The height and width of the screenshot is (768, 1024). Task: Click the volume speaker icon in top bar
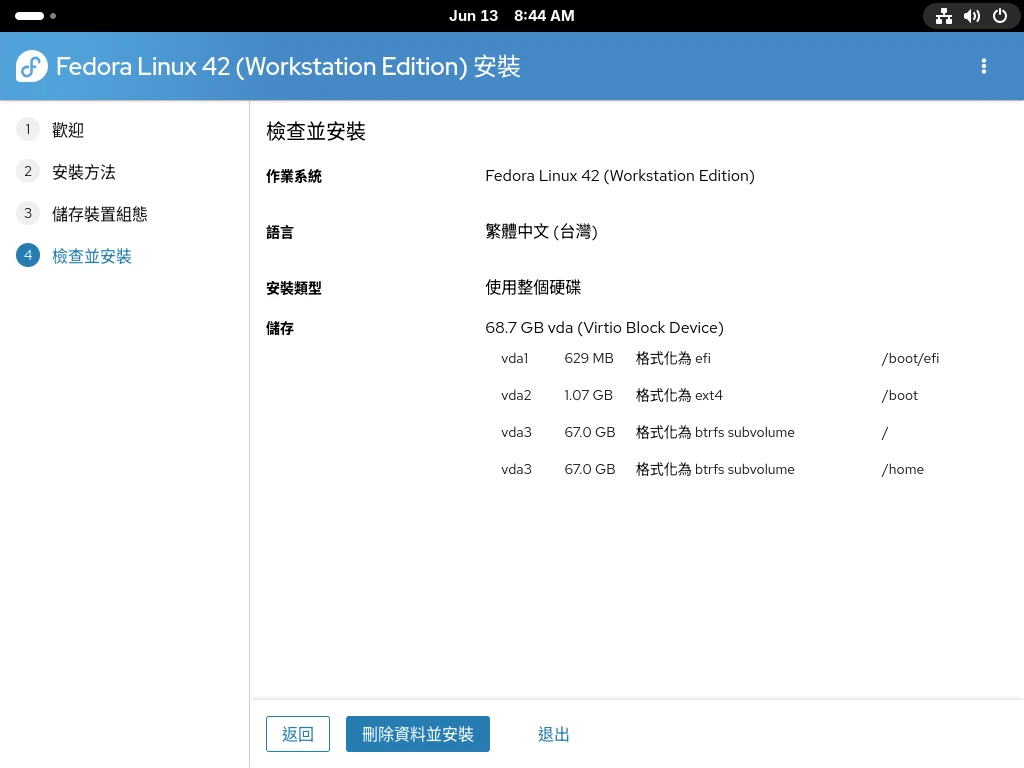[971, 16]
